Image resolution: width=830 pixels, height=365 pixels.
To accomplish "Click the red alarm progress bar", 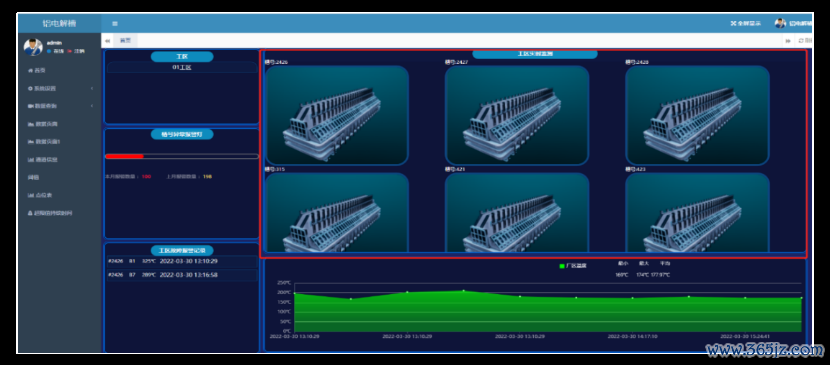I will (x=124, y=156).
